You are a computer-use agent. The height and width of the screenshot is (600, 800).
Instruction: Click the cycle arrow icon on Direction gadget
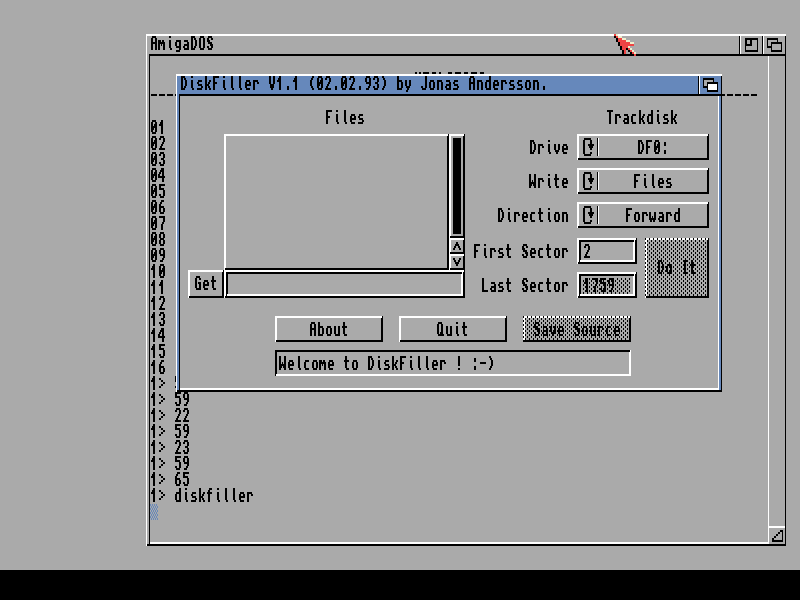589,215
